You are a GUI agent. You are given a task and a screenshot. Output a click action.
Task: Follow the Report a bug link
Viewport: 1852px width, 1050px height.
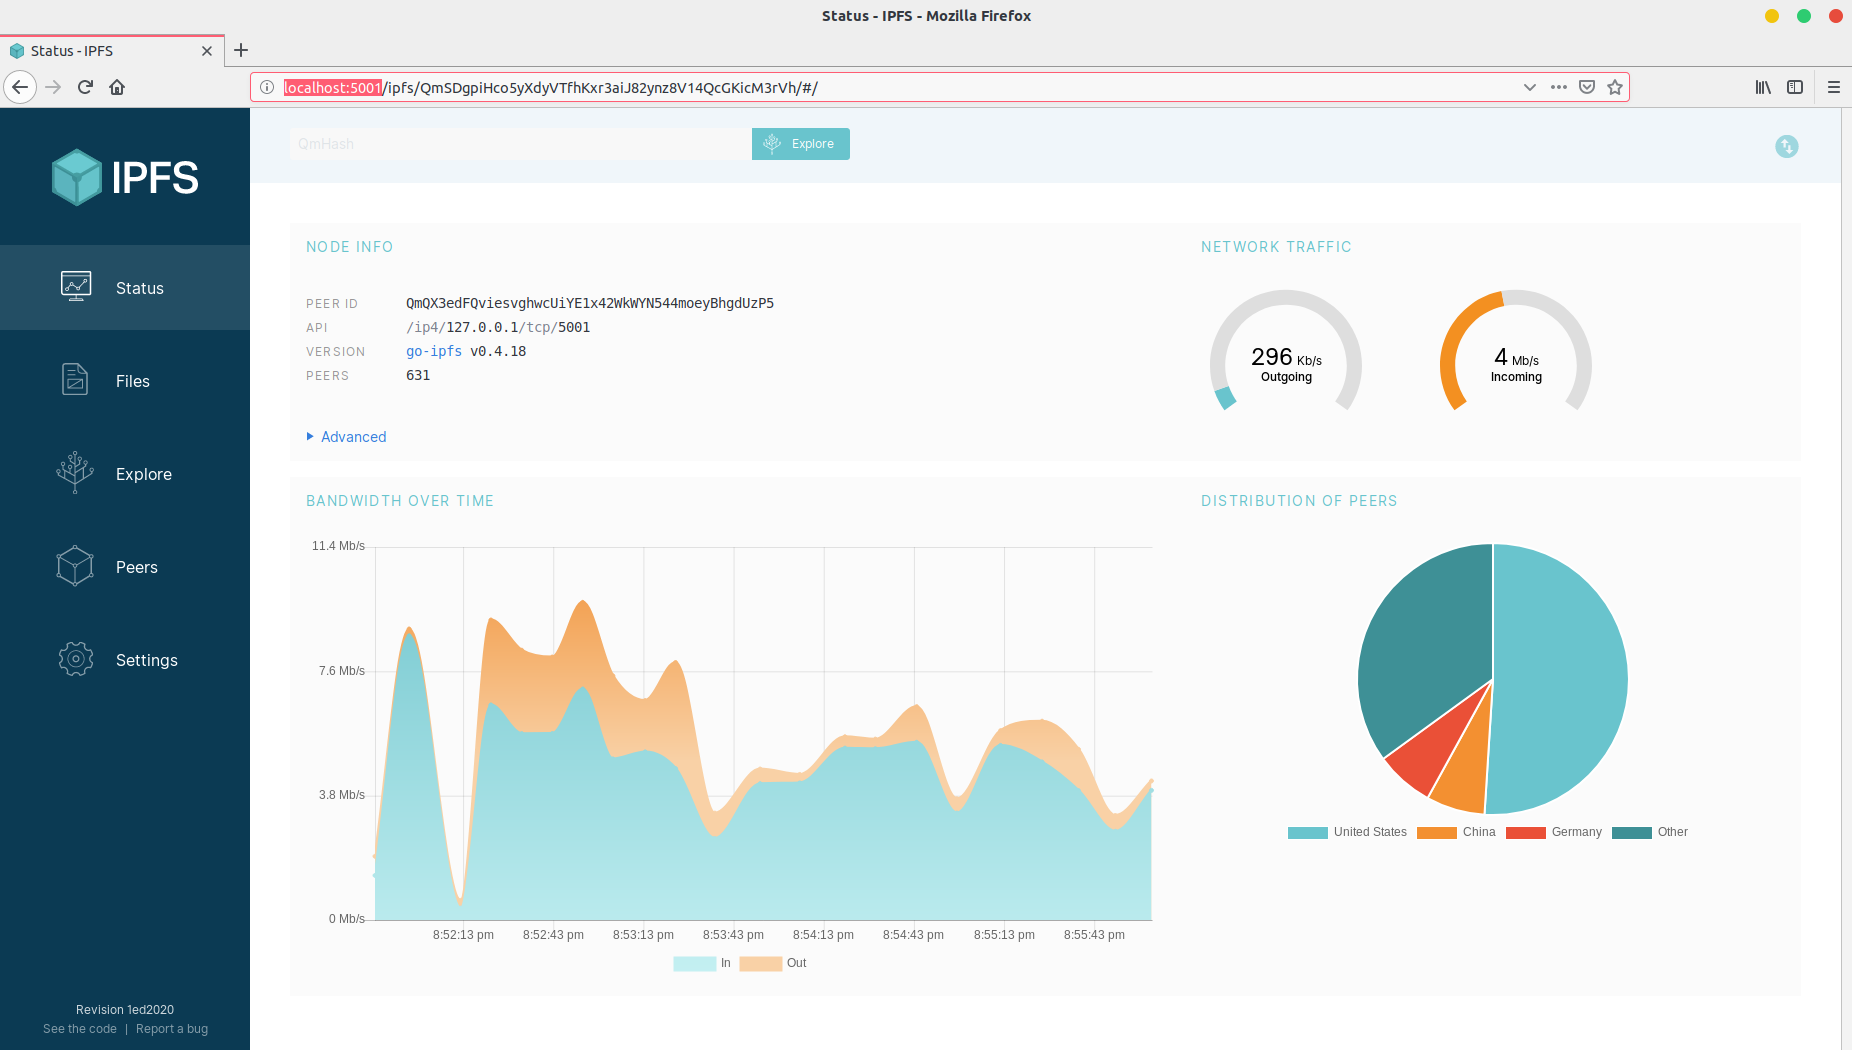[x=172, y=1029]
